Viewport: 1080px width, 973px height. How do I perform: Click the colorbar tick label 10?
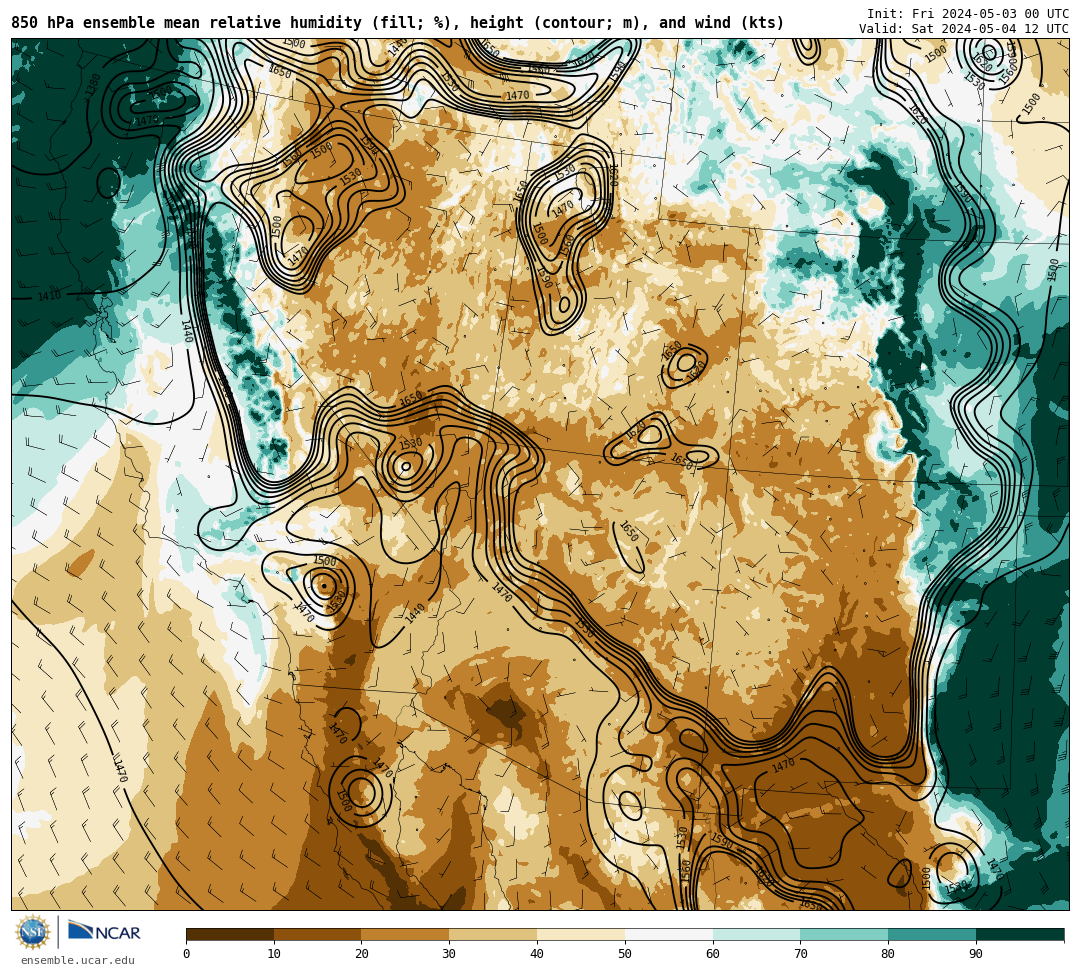[274, 954]
